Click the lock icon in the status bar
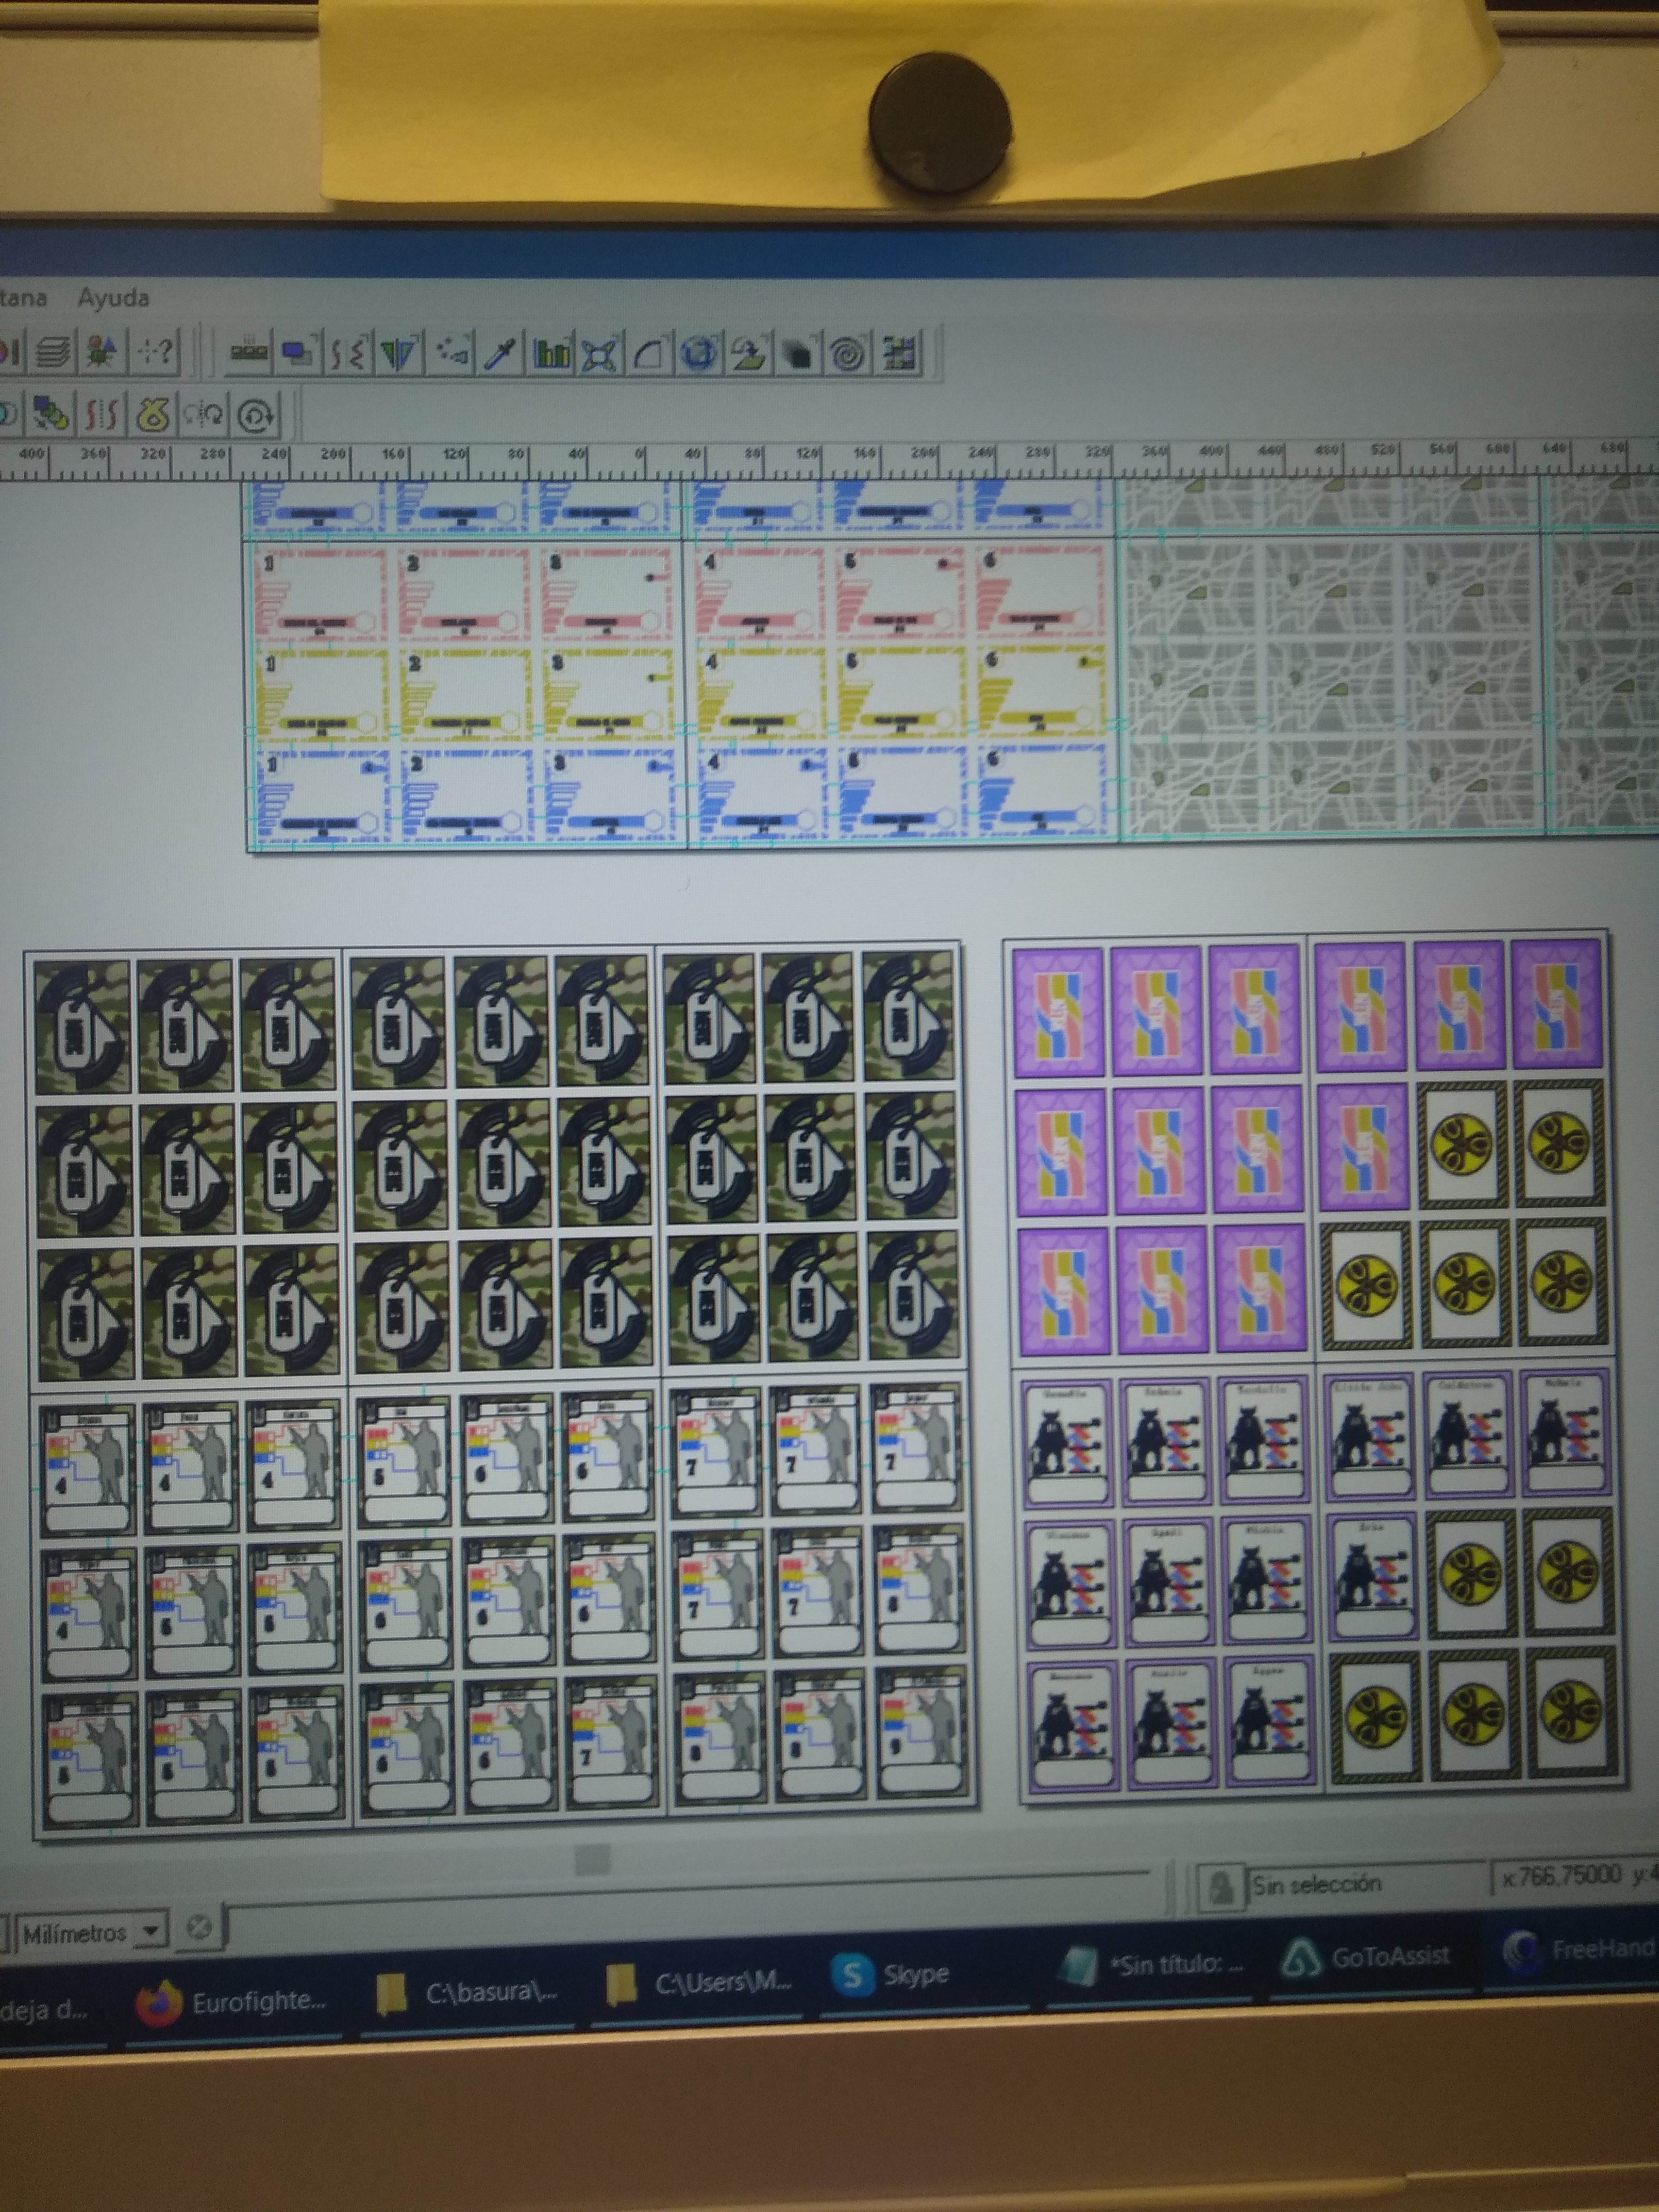The width and height of the screenshot is (1659, 2212). tap(1220, 1887)
